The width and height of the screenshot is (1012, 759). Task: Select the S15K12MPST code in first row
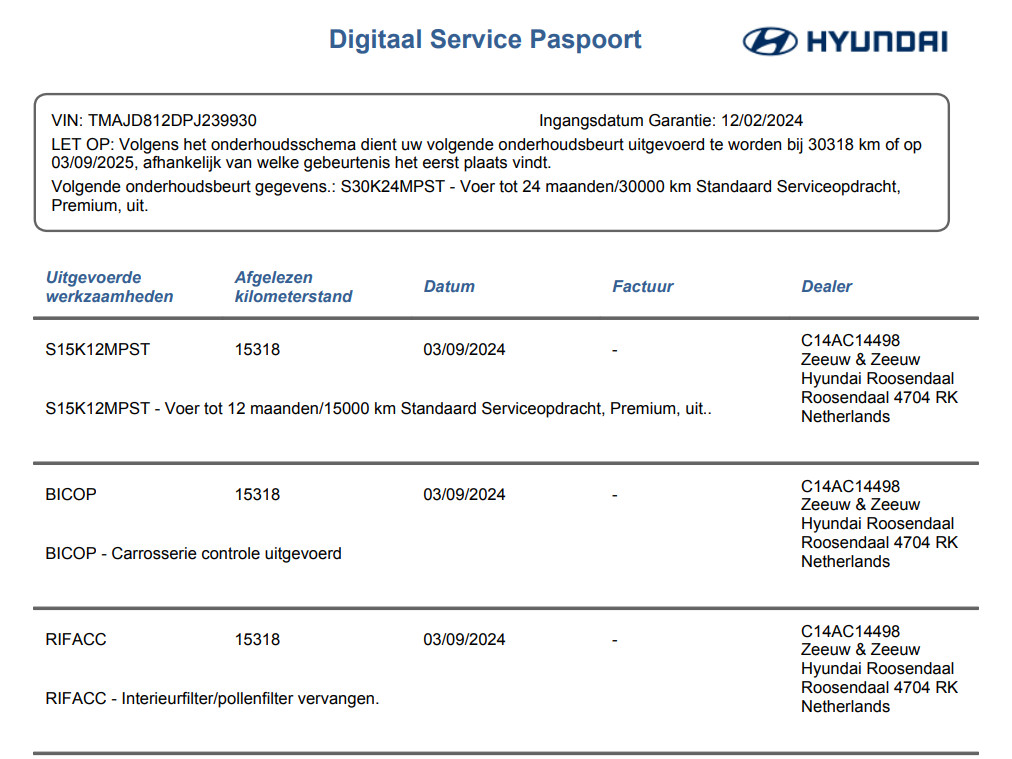(98, 350)
